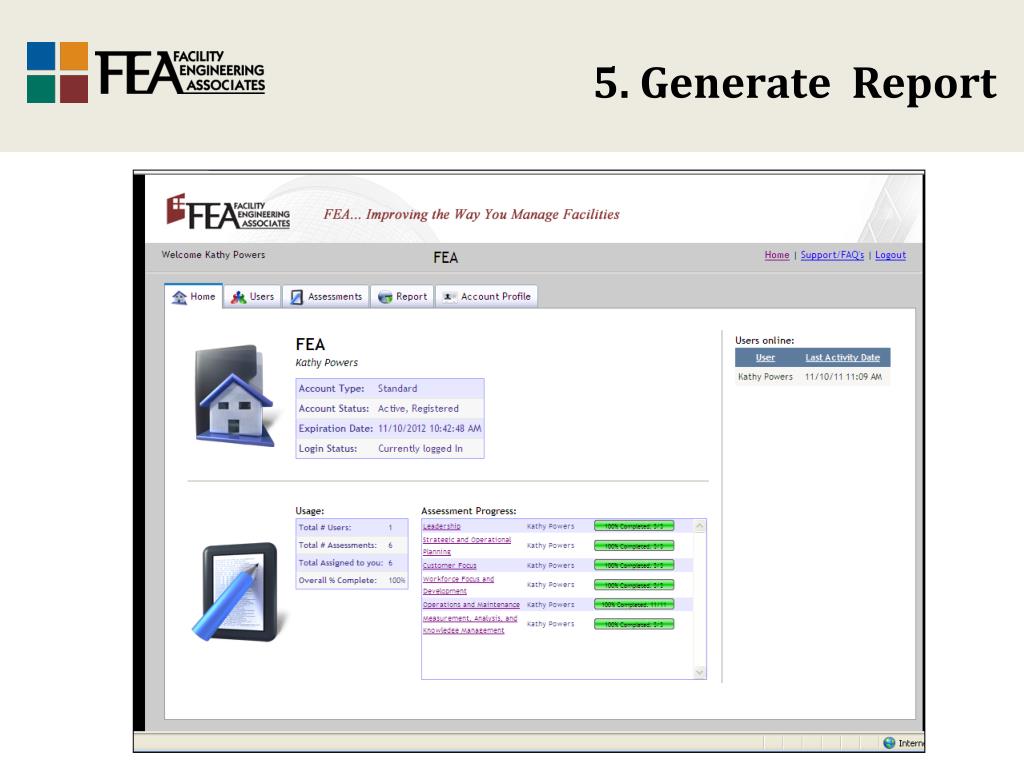Open Workforce Focus and Development assessment
This screenshot has height=768, width=1024.
coord(458,584)
